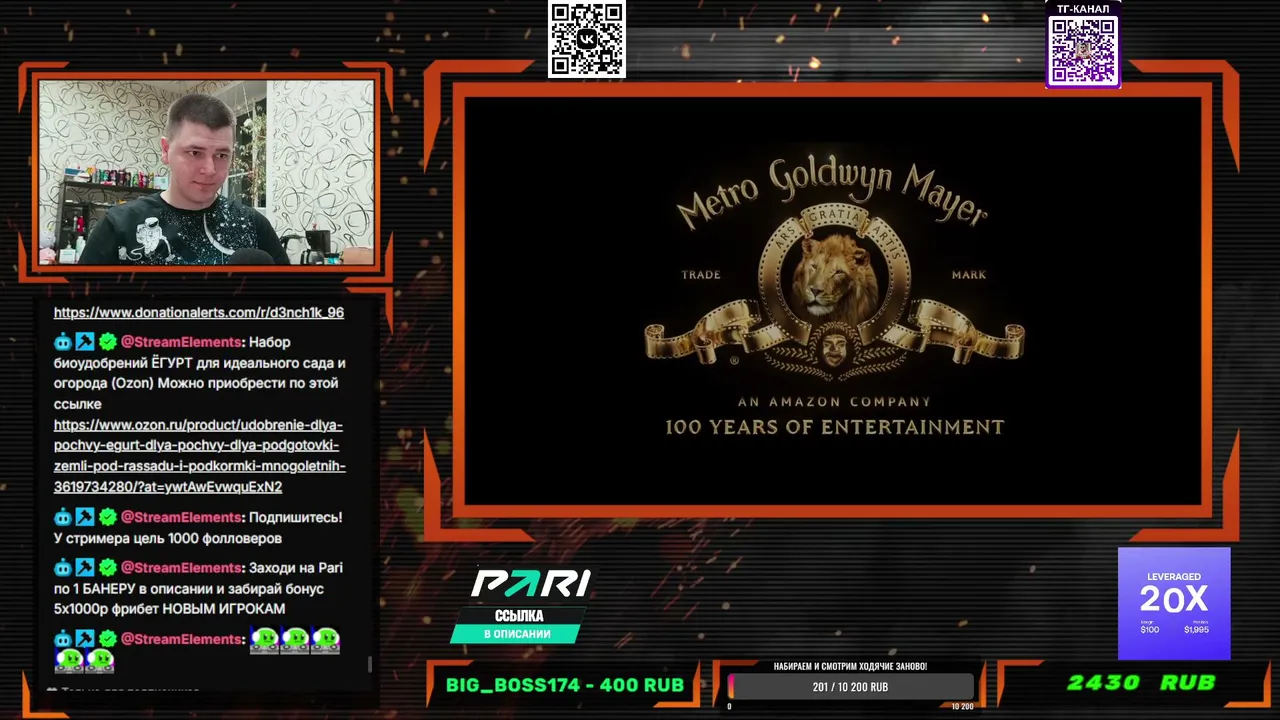Click 'Metro Goldwyn Mayer' title in video
The height and width of the screenshot is (720, 1280).
tap(832, 192)
